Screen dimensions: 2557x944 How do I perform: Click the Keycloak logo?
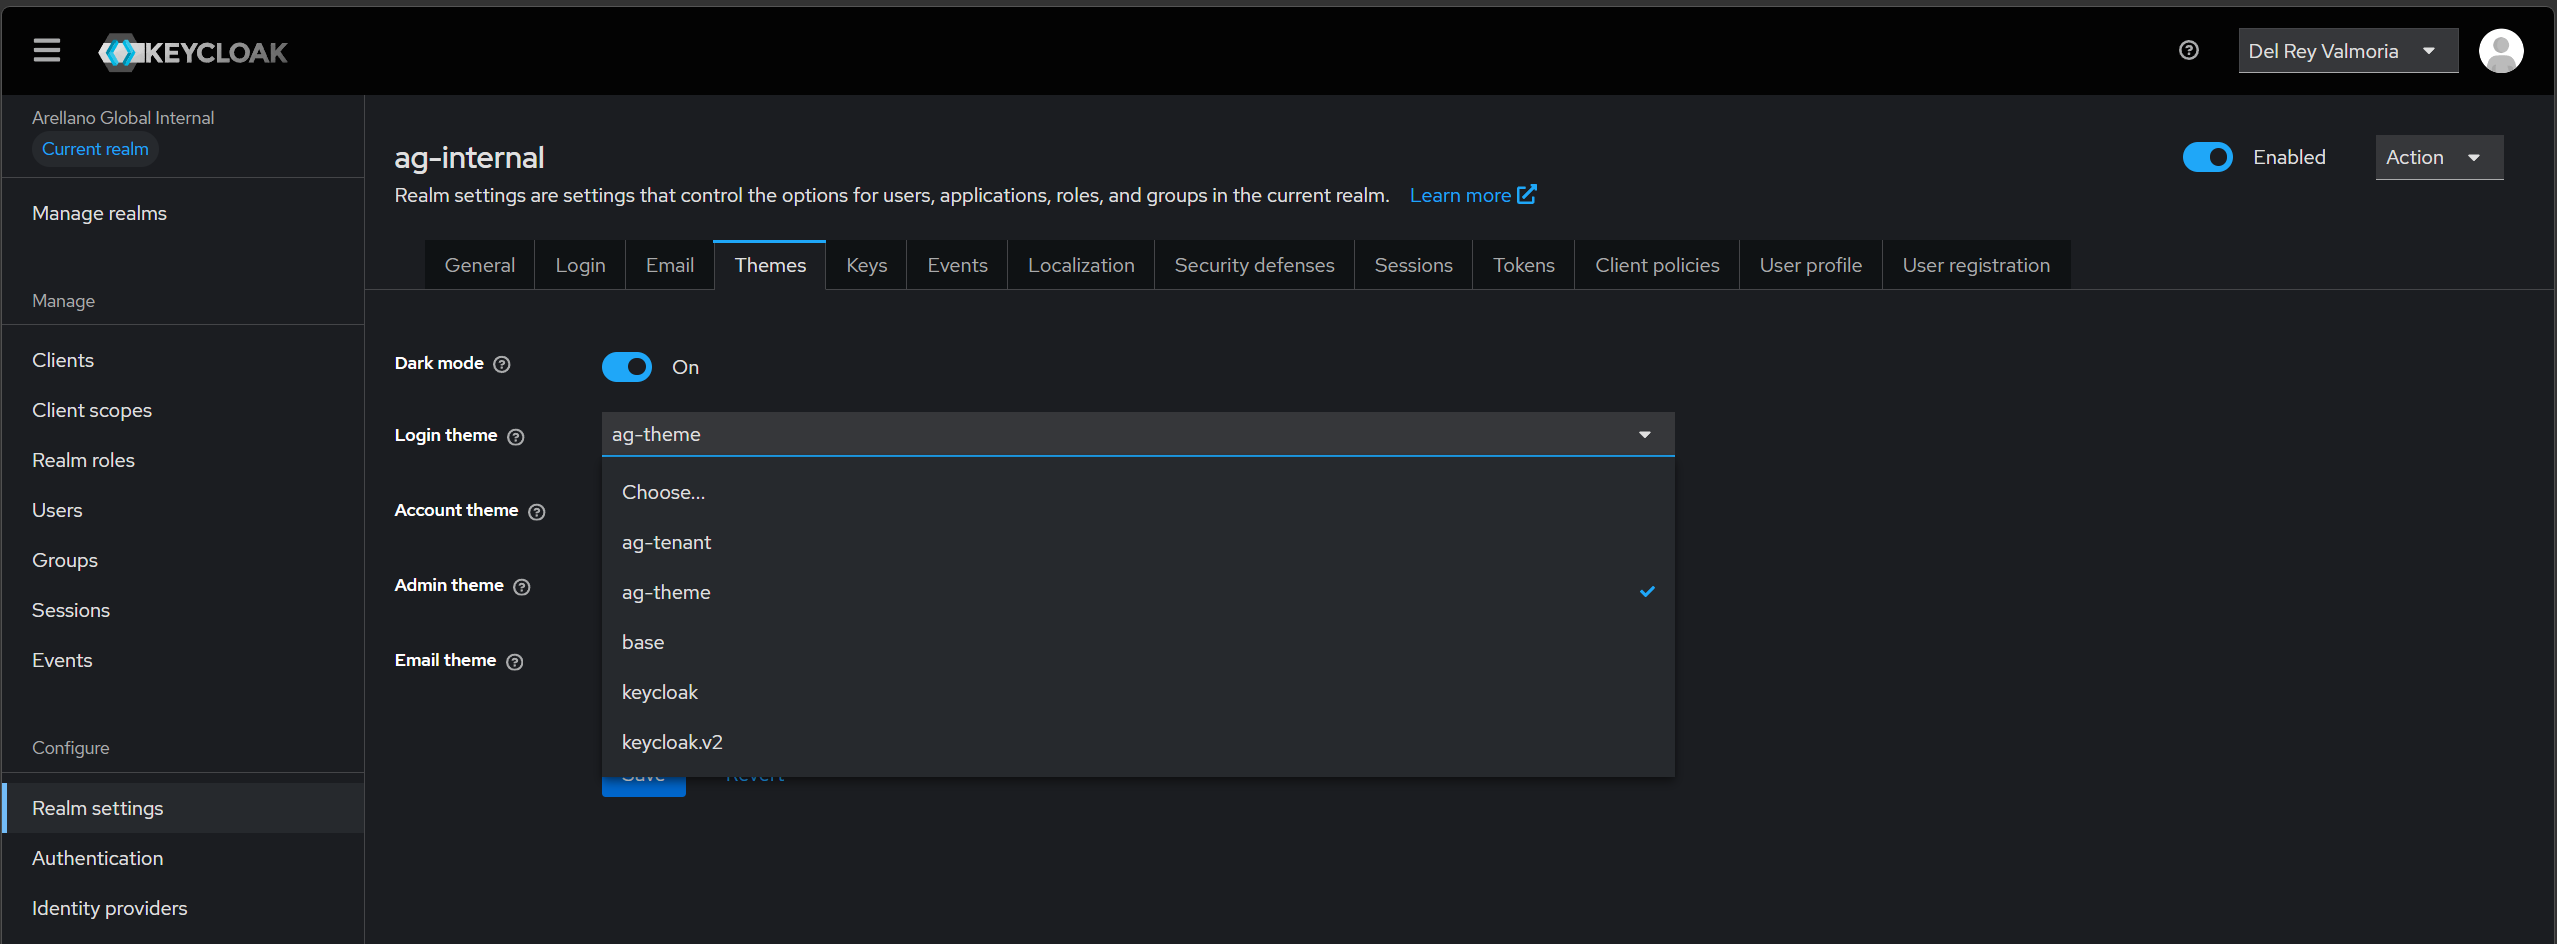(x=193, y=52)
